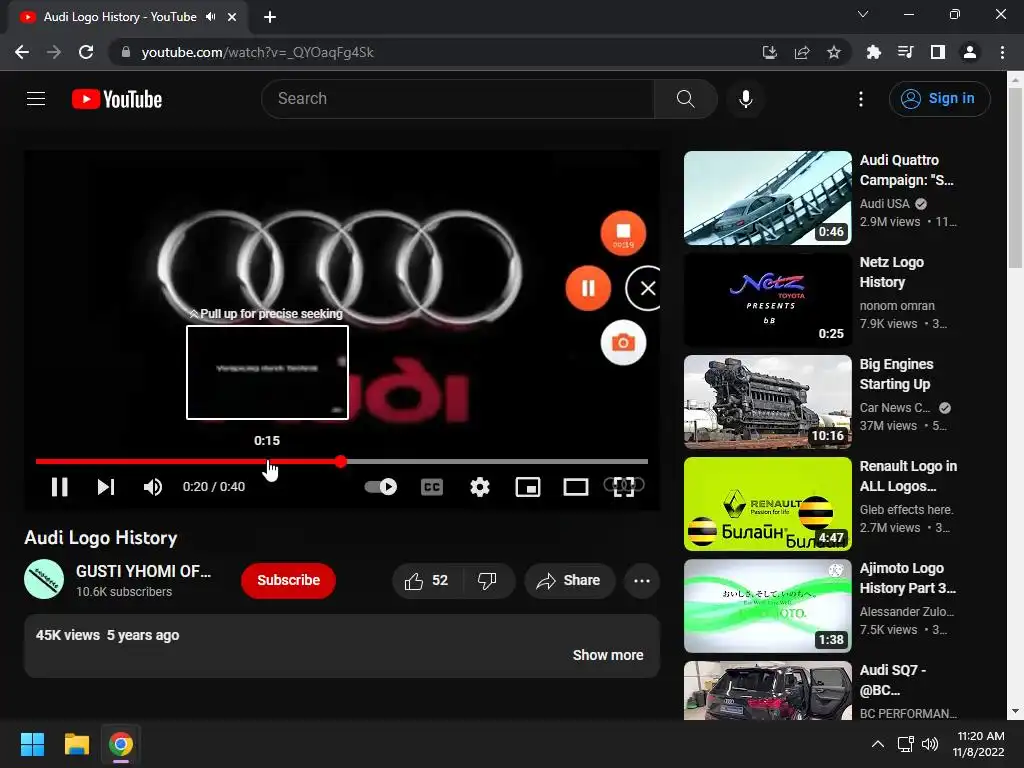Focus the YouTube Search field
The width and height of the screenshot is (1024, 768).
[458, 99]
